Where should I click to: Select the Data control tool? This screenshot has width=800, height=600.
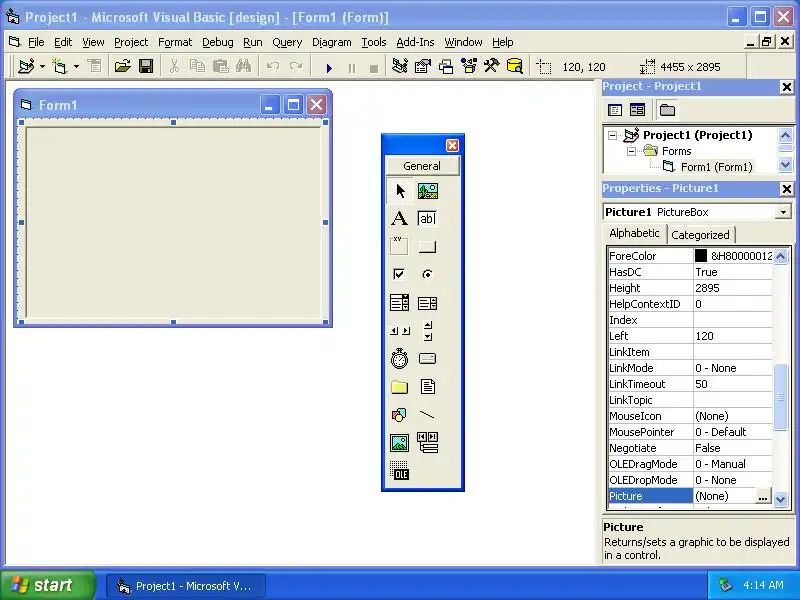click(428, 442)
